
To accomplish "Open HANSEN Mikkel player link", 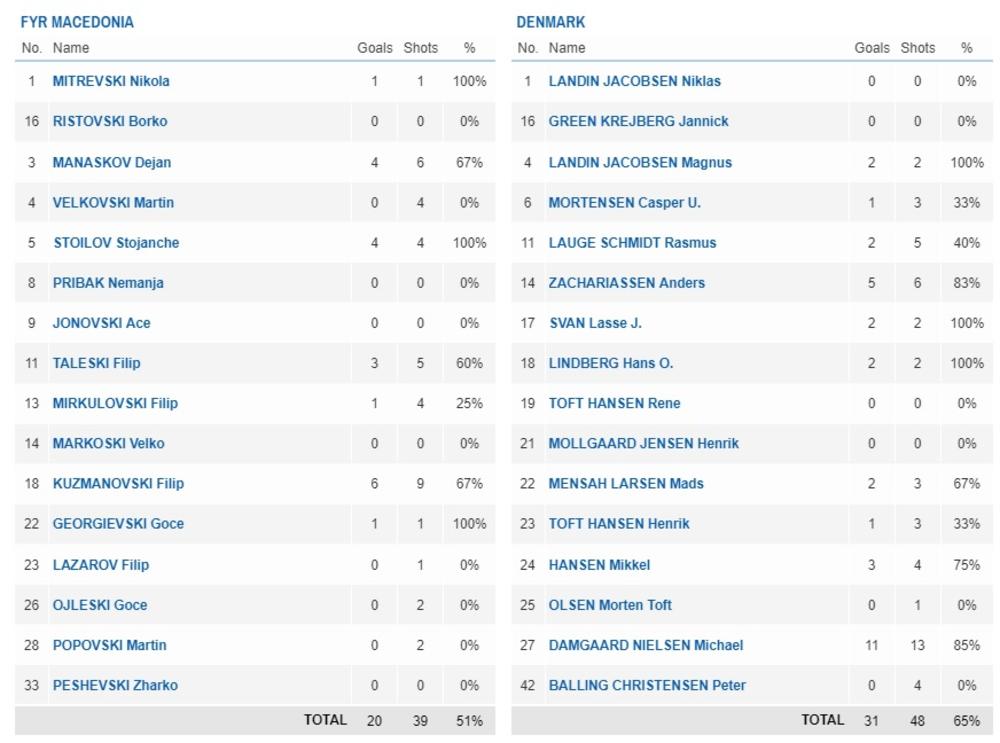I will click(x=599, y=564).
